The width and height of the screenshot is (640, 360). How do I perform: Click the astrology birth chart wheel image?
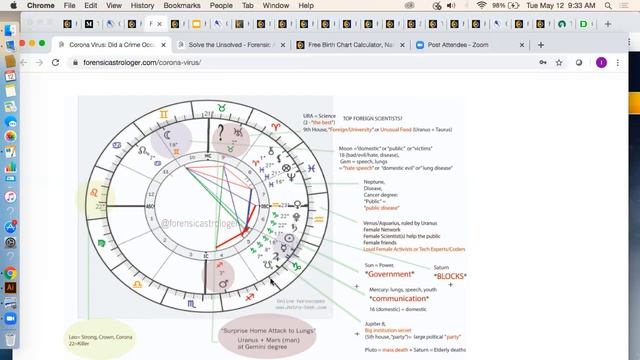(x=206, y=207)
